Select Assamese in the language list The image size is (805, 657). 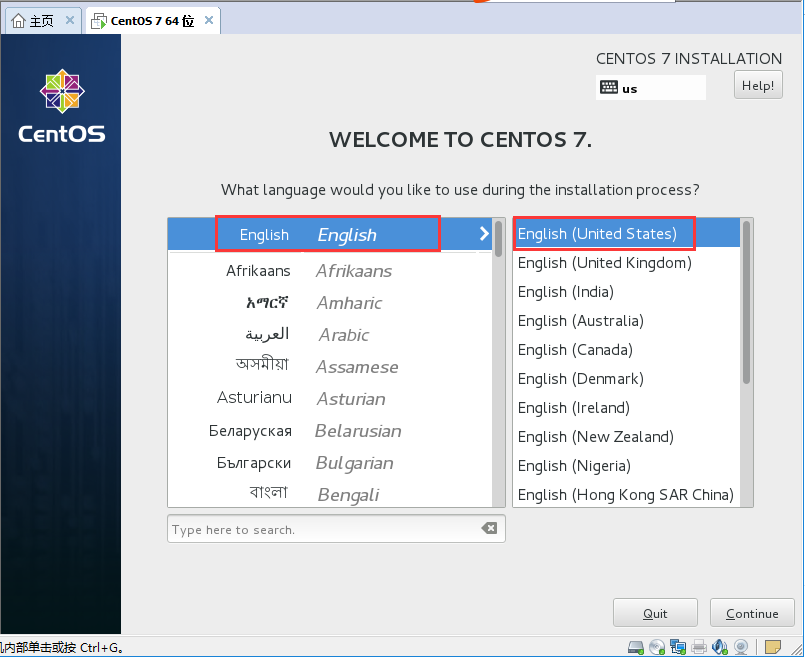(330, 366)
